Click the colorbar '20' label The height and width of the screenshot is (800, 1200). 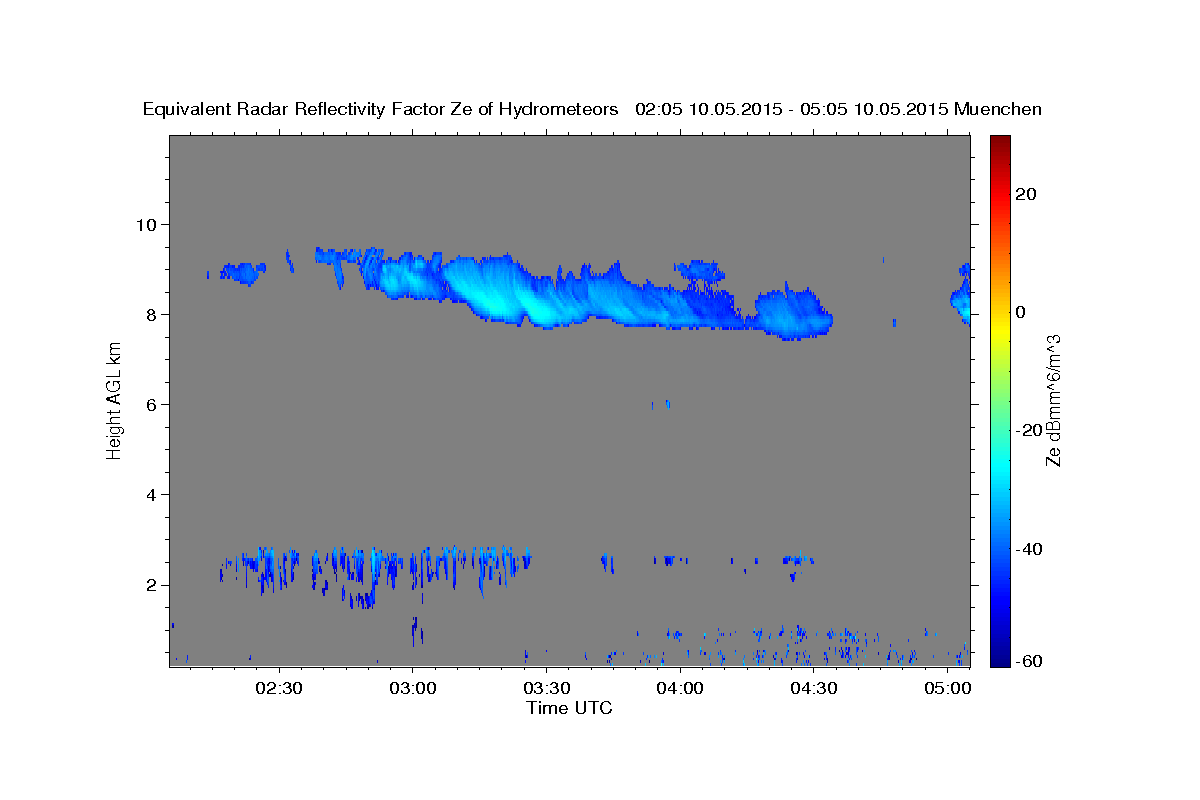coord(1025,194)
